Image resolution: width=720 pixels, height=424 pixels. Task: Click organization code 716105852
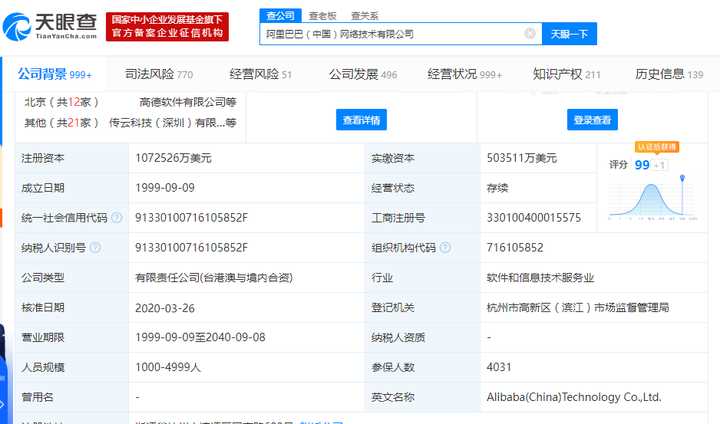coord(515,248)
